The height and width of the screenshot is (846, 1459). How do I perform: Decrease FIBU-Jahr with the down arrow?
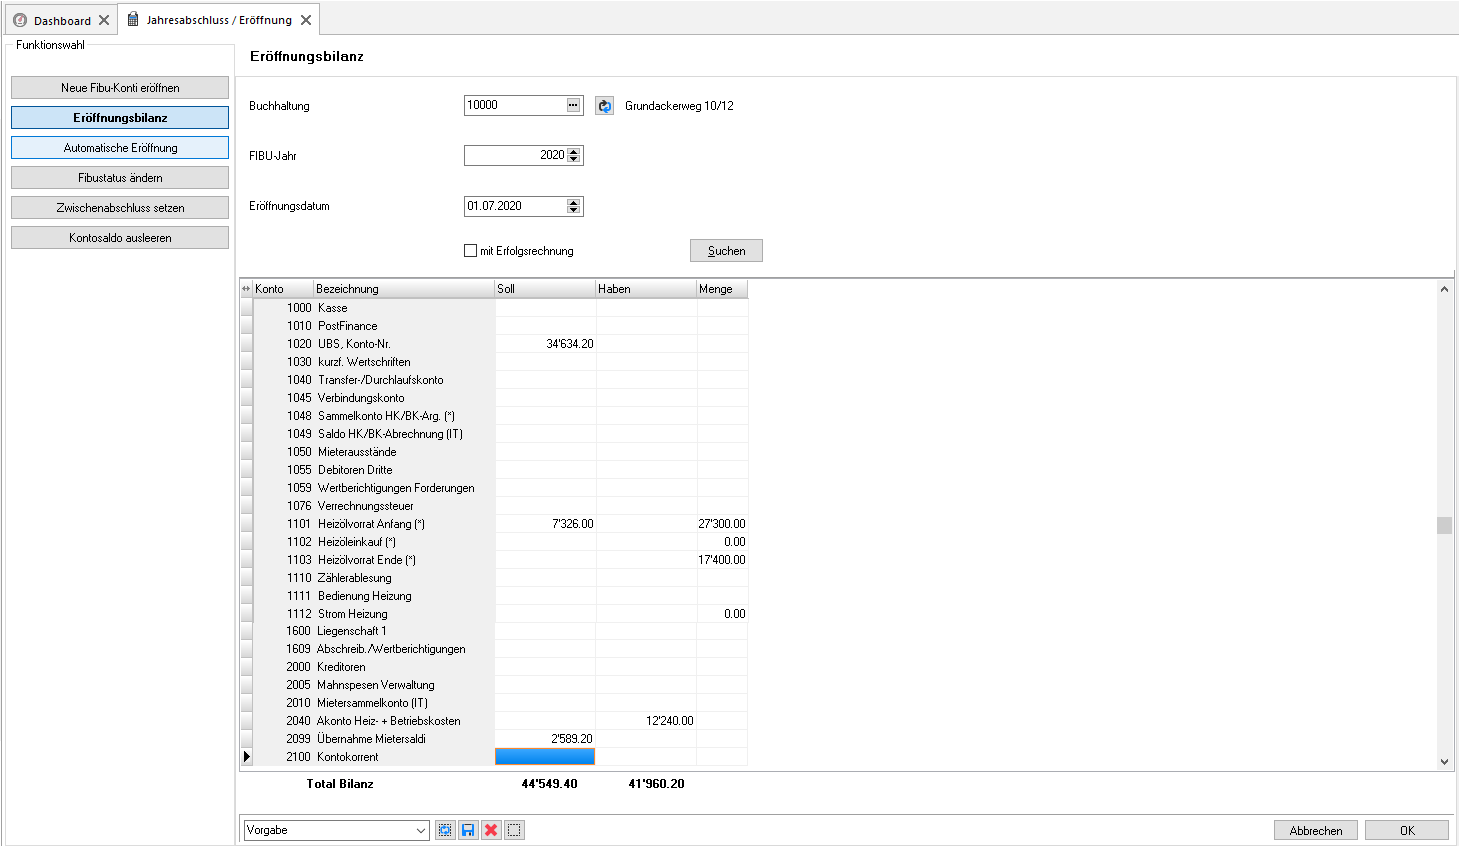574,160
